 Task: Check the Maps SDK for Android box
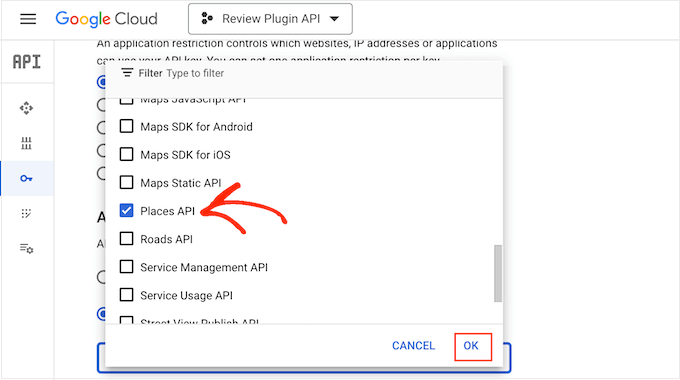[x=126, y=126]
